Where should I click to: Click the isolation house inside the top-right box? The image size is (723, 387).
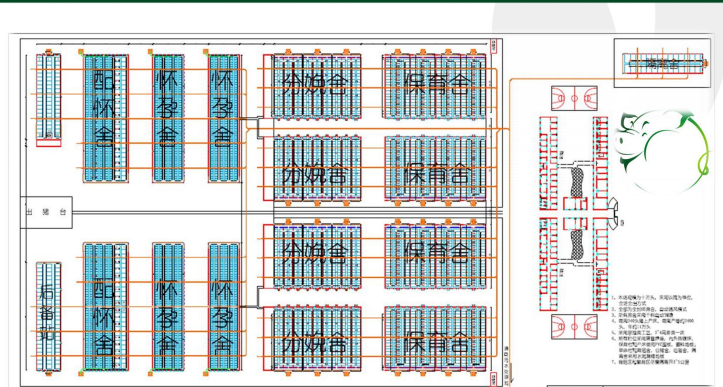663,63
